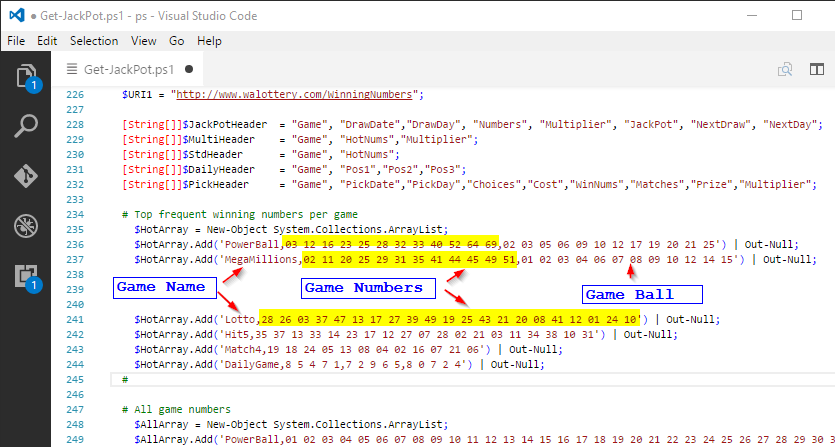Open the Extensions view in activity bar
835x447 pixels.
click(x=26, y=278)
